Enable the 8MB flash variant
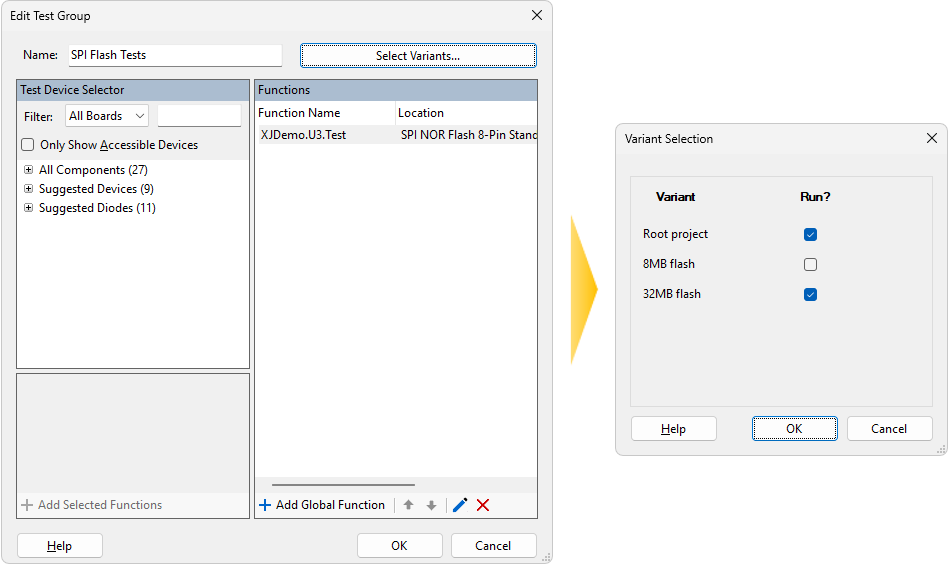The width and height of the screenshot is (951, 564). (x=810, y=264)
